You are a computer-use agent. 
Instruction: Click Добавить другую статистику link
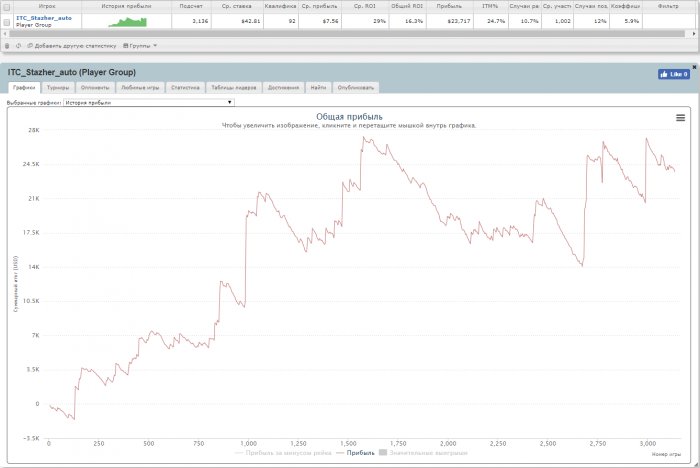click(x=72, y=46)
